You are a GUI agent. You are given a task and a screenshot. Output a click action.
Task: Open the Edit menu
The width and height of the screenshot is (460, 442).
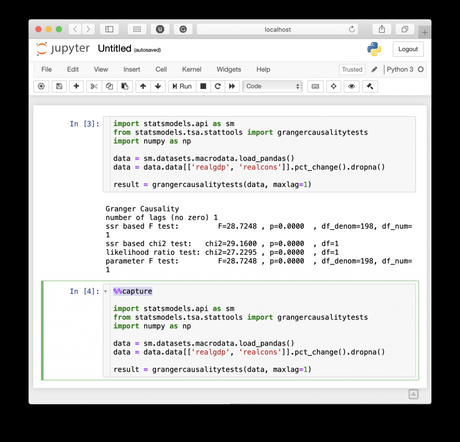[73, 69]
